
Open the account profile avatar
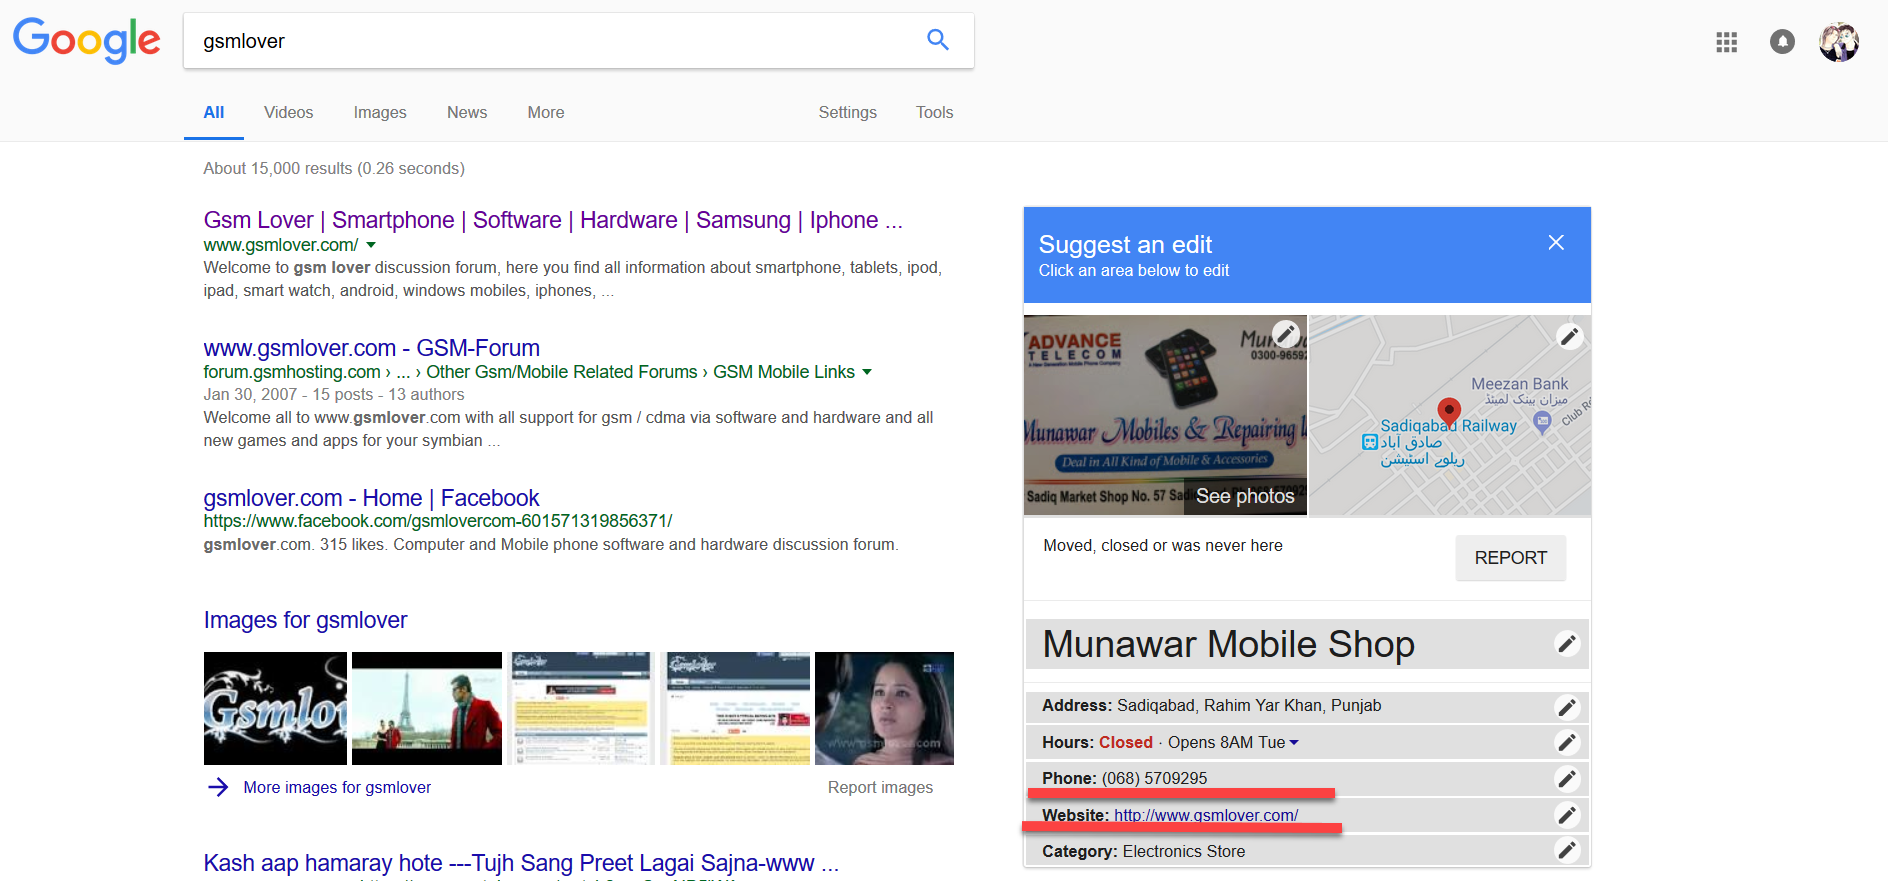pos(1838,42)
